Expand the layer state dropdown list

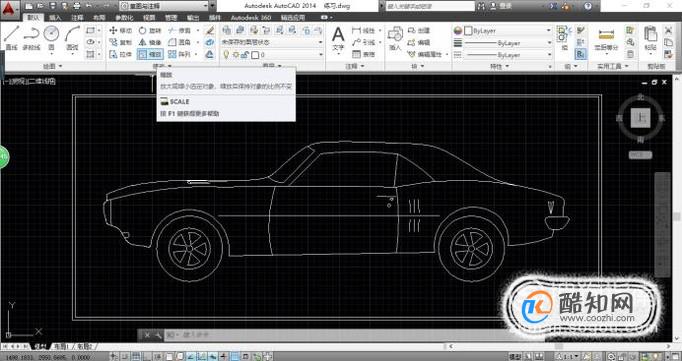pos(272,42)
